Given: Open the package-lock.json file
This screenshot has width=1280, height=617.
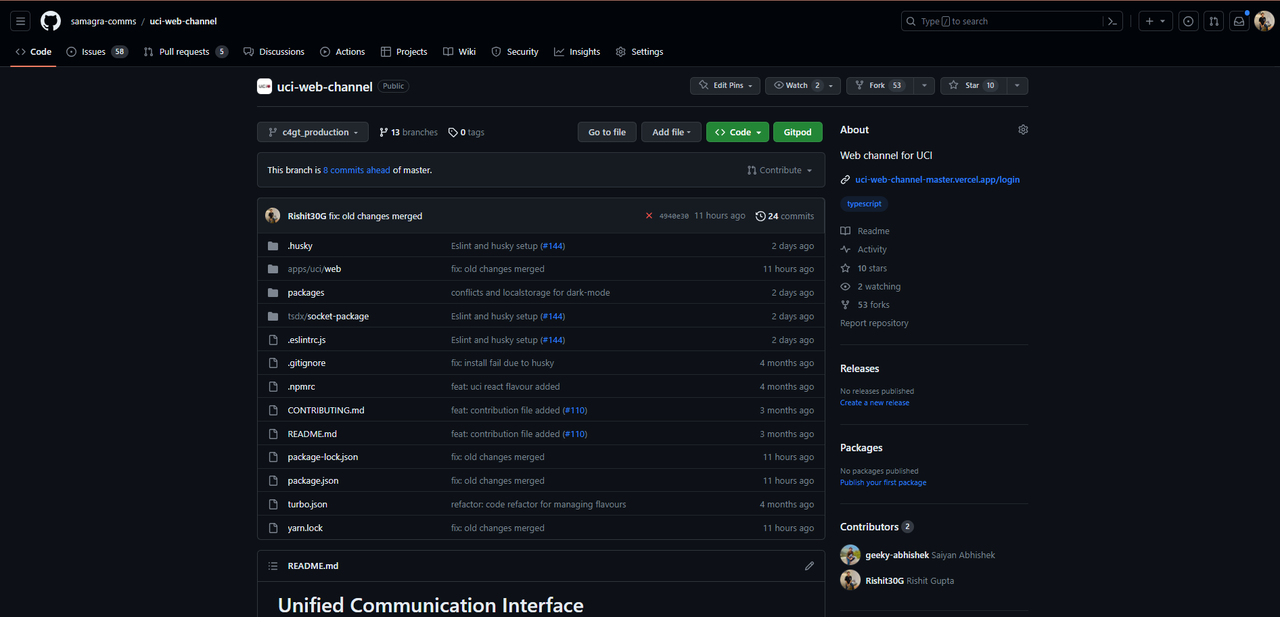Looking at the screenshot, I should (323, 457).
